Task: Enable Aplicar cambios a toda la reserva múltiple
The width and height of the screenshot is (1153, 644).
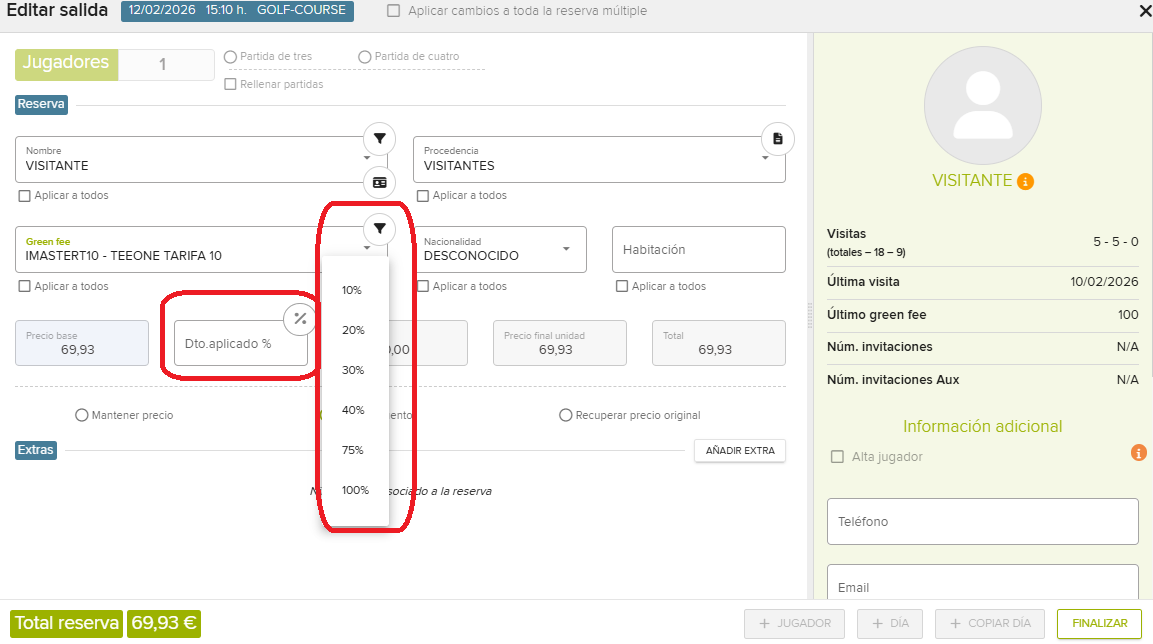Action: click(393, 11)
